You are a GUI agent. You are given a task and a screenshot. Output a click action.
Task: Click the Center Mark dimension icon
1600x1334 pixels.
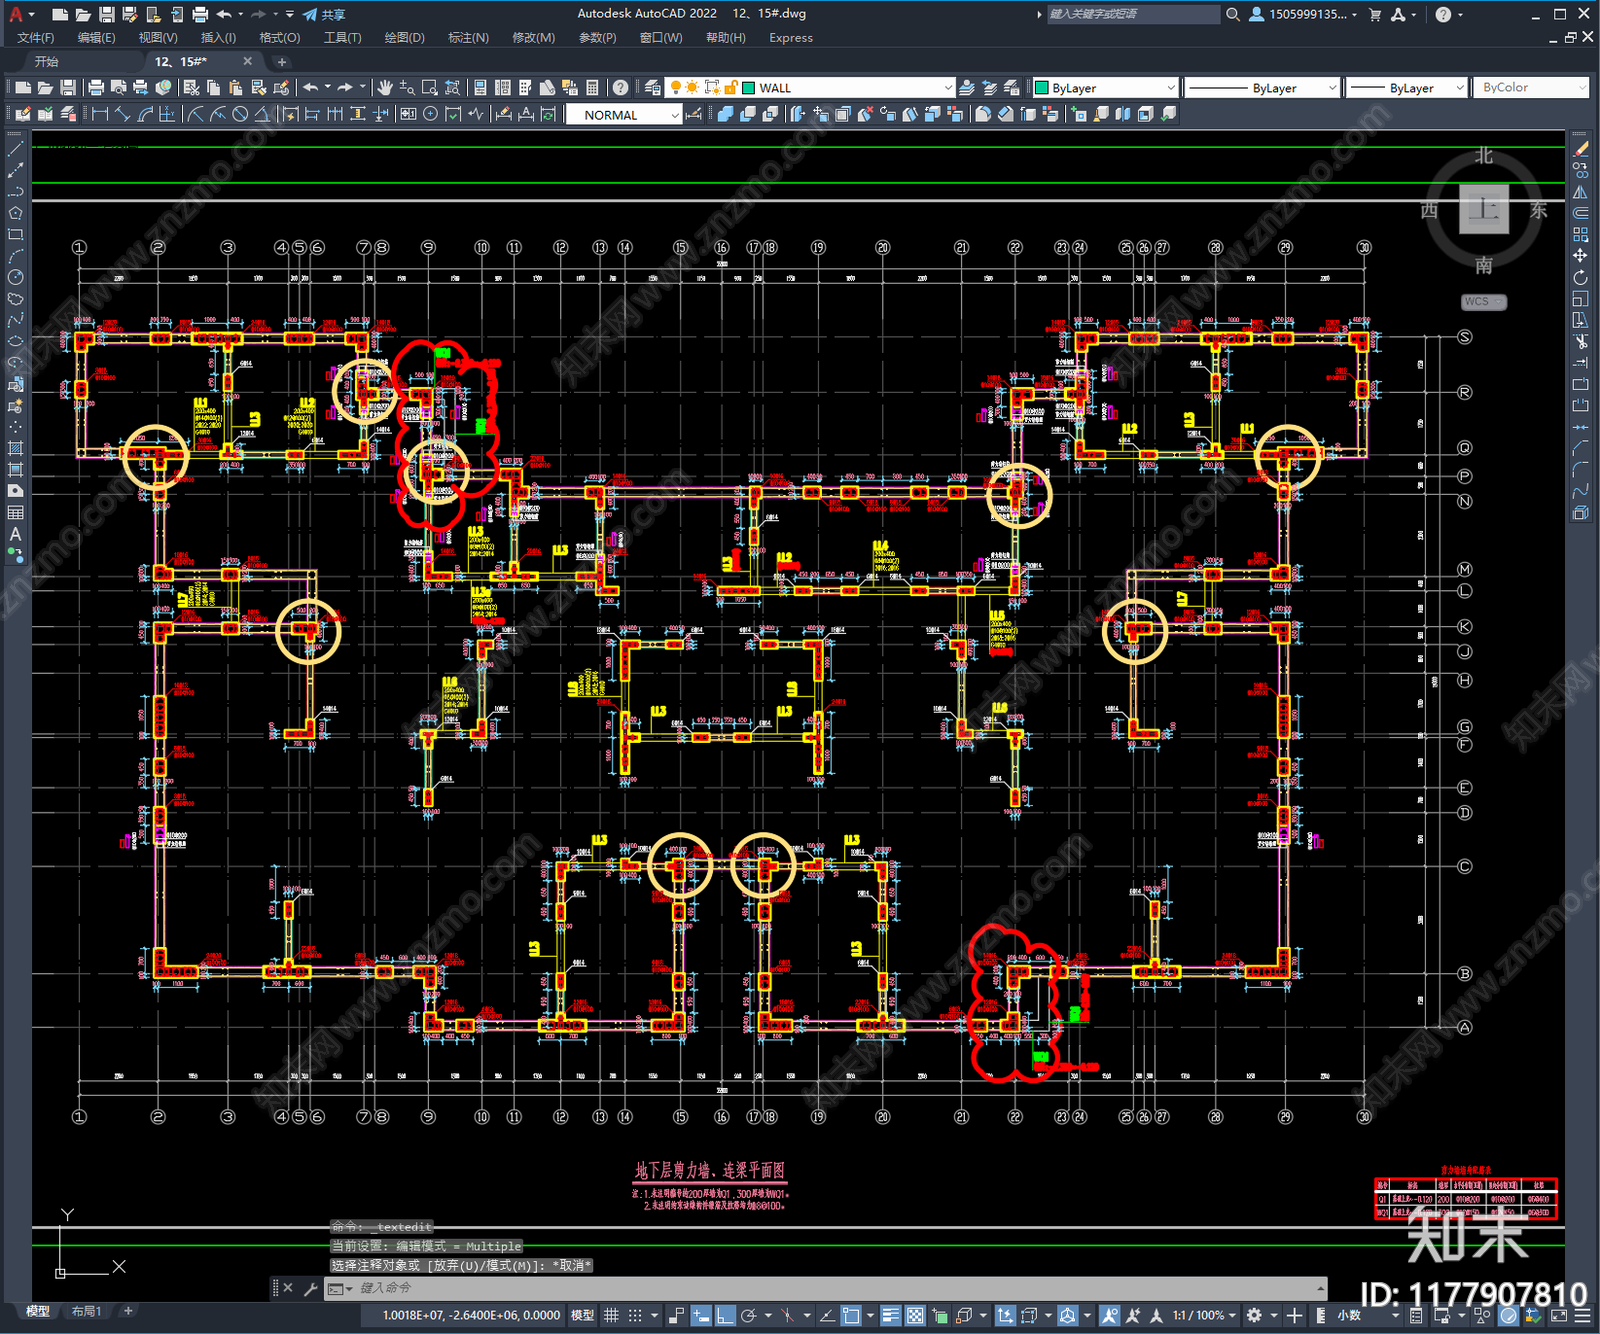point(430,114)
